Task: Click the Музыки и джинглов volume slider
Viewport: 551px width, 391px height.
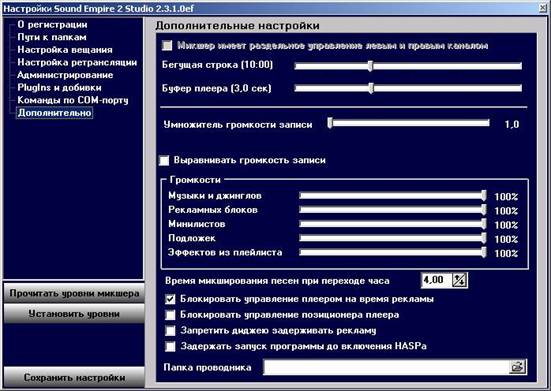Action: pos(393,196)
